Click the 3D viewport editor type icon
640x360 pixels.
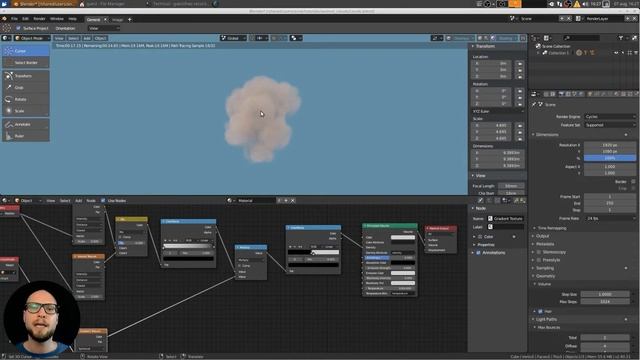[5, 38]
